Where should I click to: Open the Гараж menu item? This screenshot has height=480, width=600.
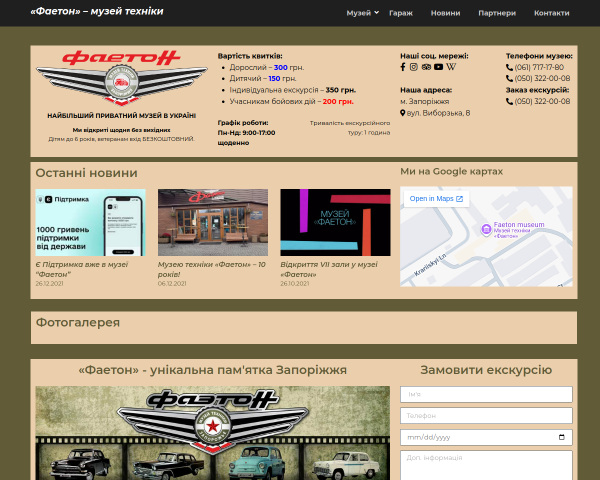401,13
